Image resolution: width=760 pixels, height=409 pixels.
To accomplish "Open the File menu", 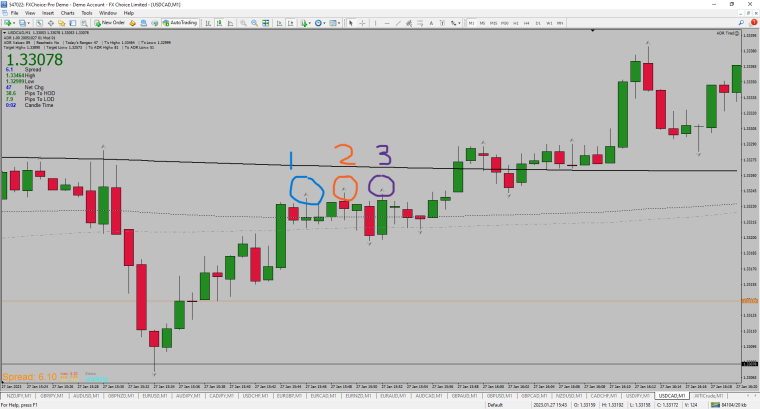I will (x=15, y=13).
